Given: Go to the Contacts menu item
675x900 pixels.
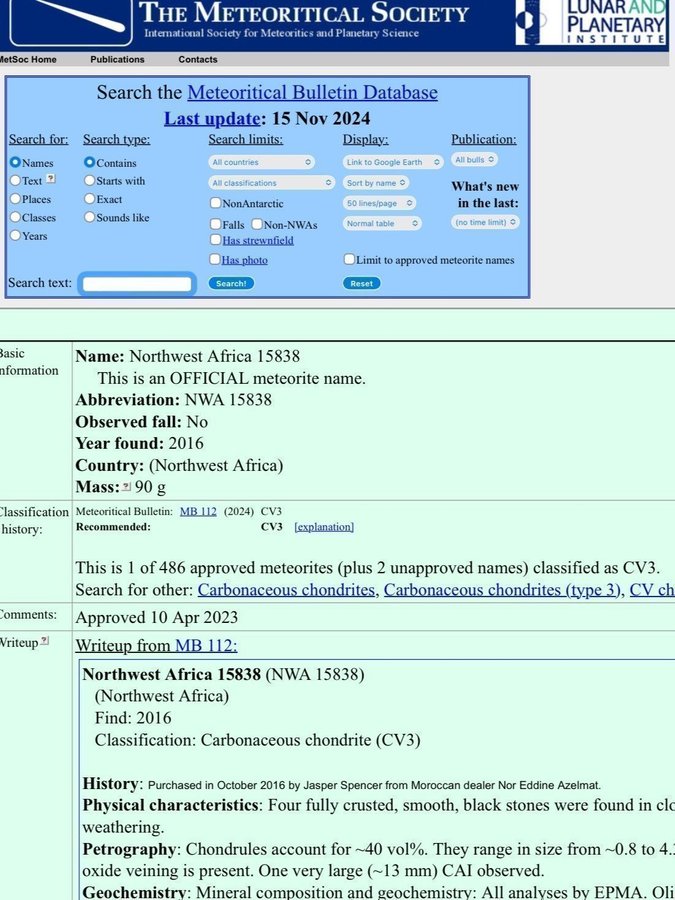Looking at the screenshot, I should coord(198,60).
